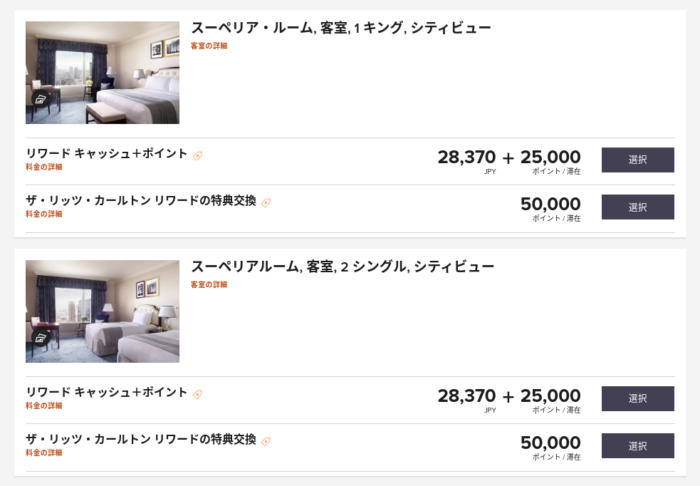This screenshot has width=700, height=486.
Task: Click the スーペリアルーム 2 シングル title
Action: tap(342, 266)
